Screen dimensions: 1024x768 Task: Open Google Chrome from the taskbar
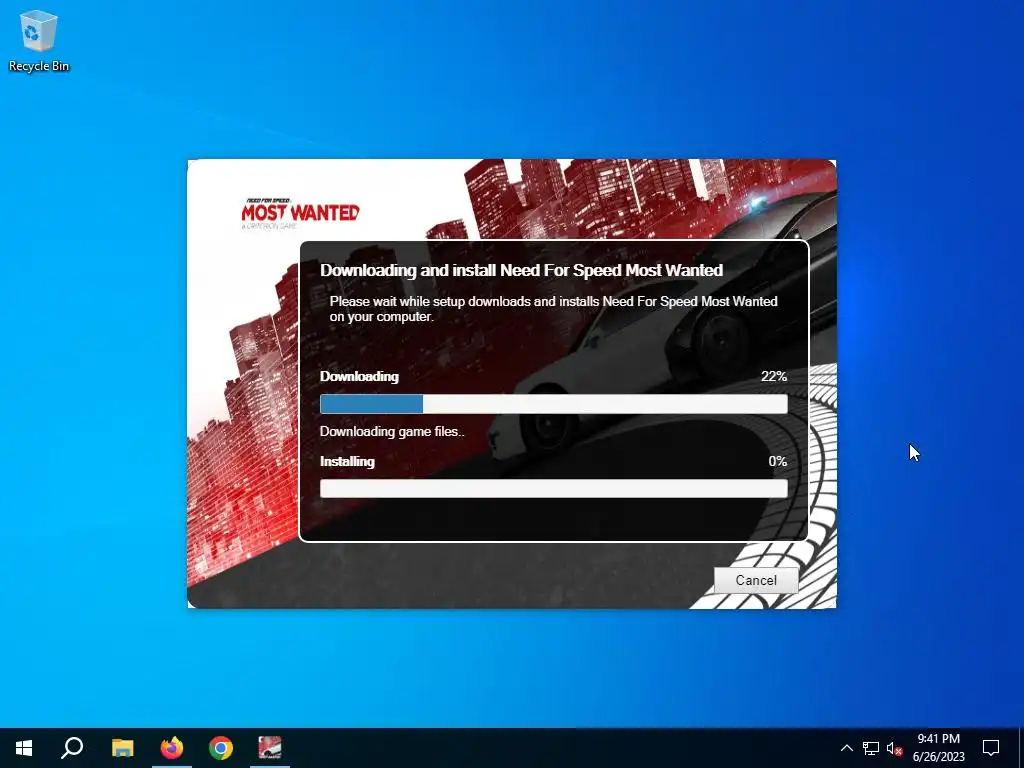click(221, 748)
